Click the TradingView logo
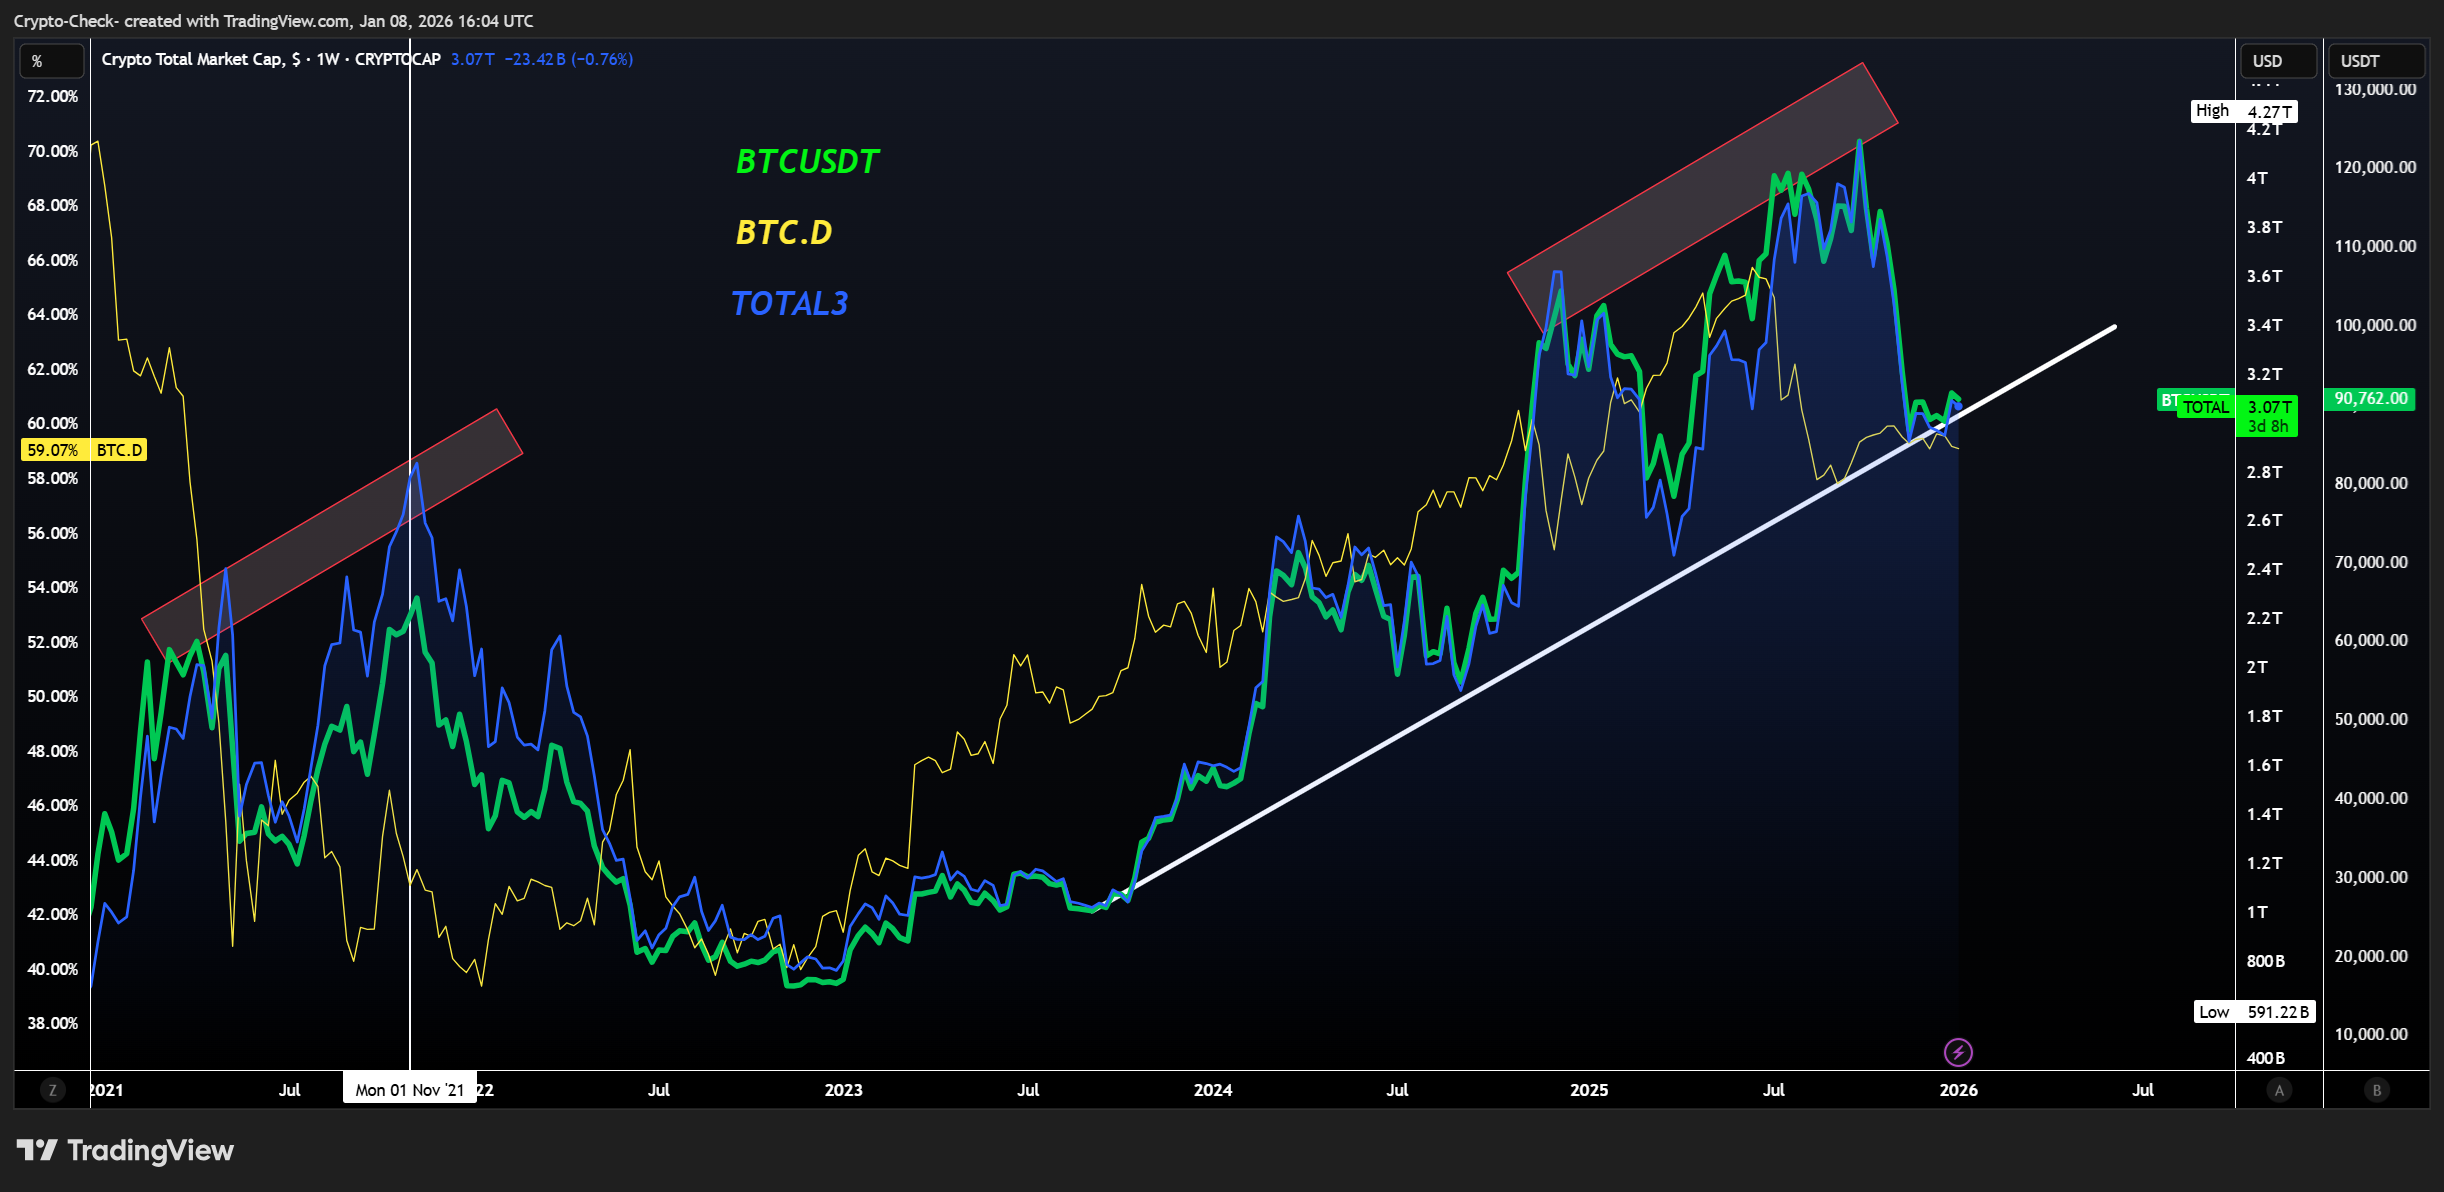The width and height of the screenshot is (2444, 1192). click(125, 1150)
